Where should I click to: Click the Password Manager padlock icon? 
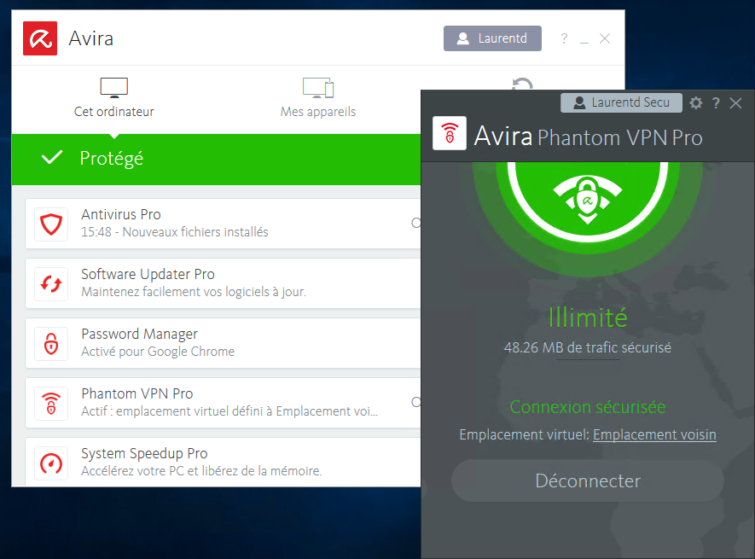tap(51, 343)
